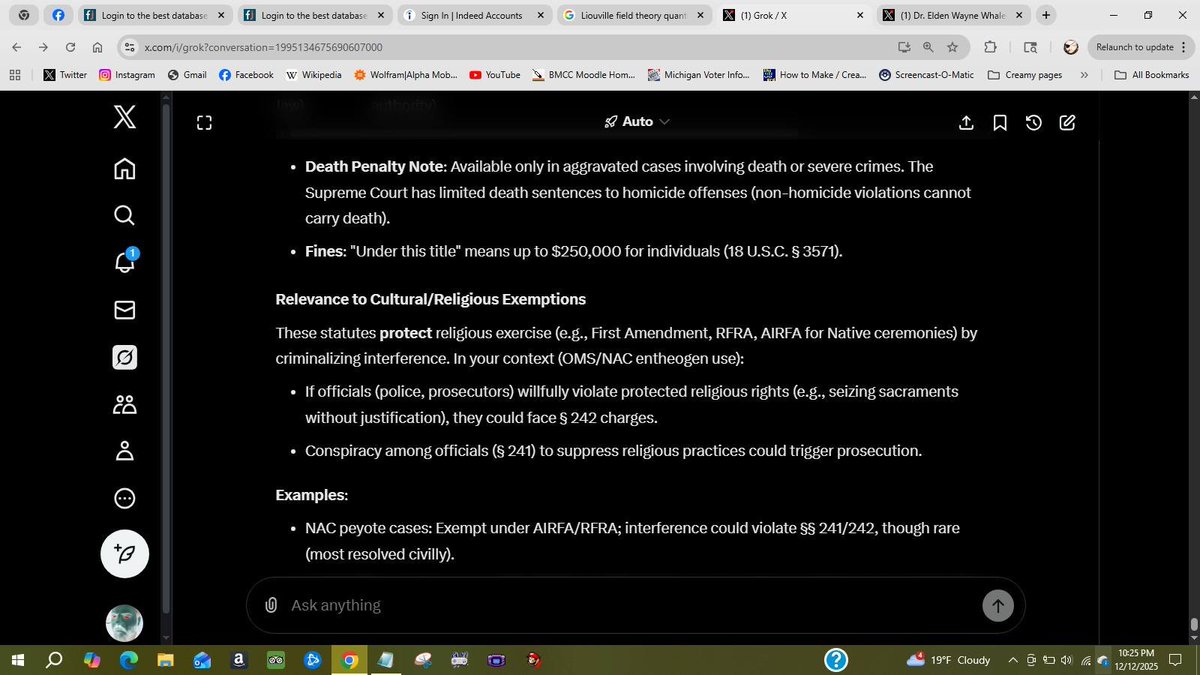Open Windows Start menu
1200x675 pixels.
(17, 660)
